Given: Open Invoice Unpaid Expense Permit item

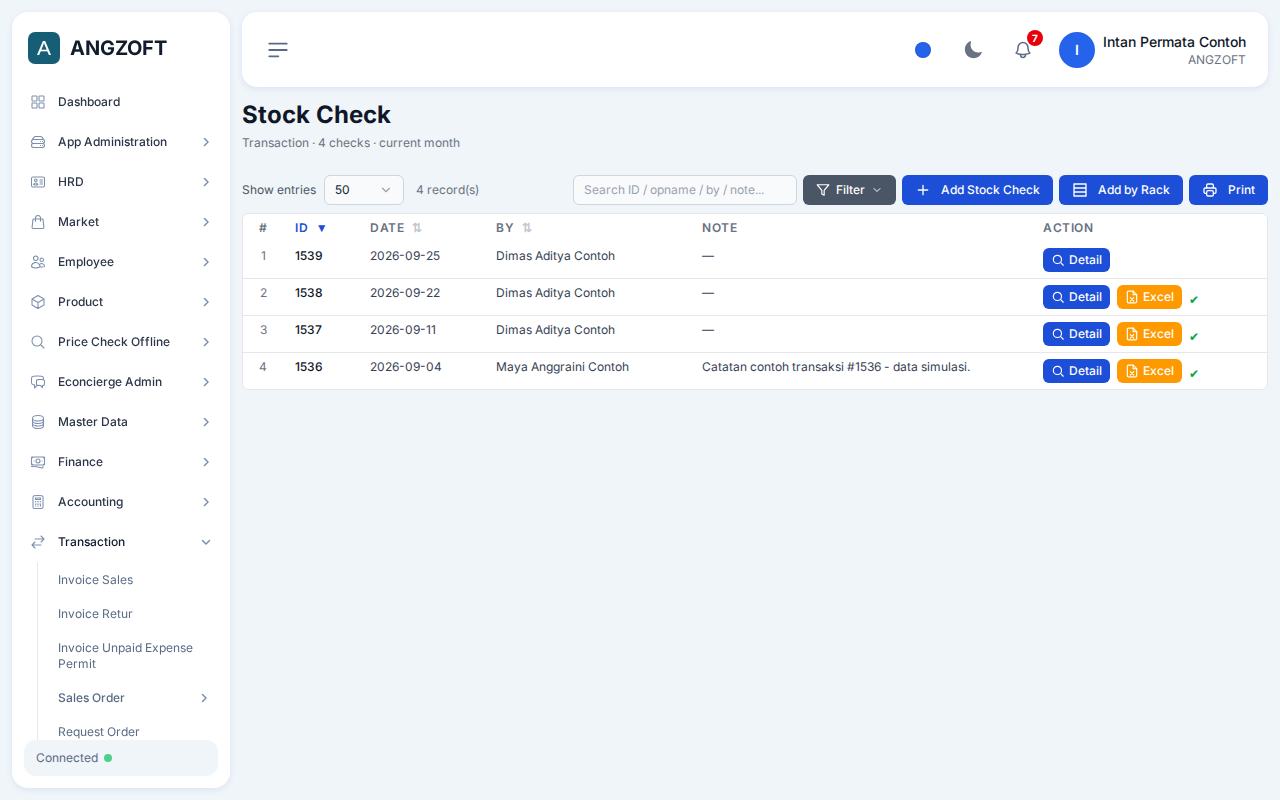Looking at the screenshot, I should pyautogui.click(x=125, y=656).
